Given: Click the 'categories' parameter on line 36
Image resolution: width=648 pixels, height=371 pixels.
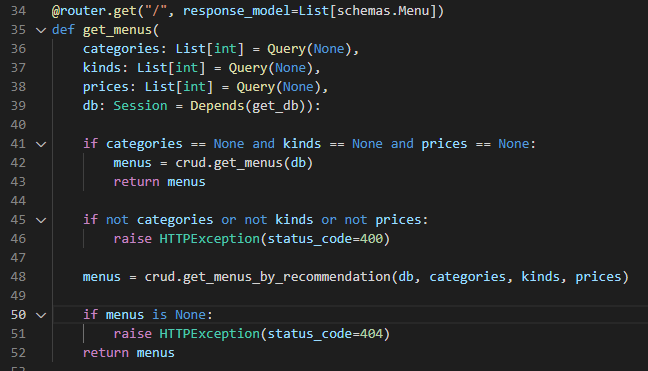Looking at the screenshot, I should coord(121,49).
